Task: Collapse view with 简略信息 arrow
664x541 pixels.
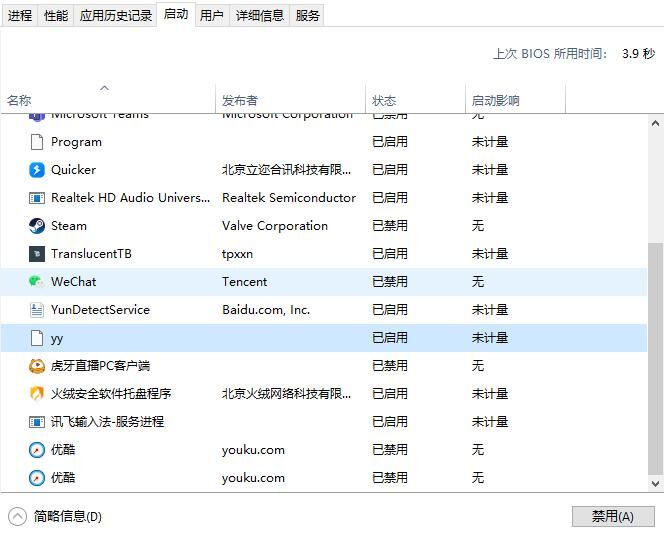Action: tap(17, 516)
